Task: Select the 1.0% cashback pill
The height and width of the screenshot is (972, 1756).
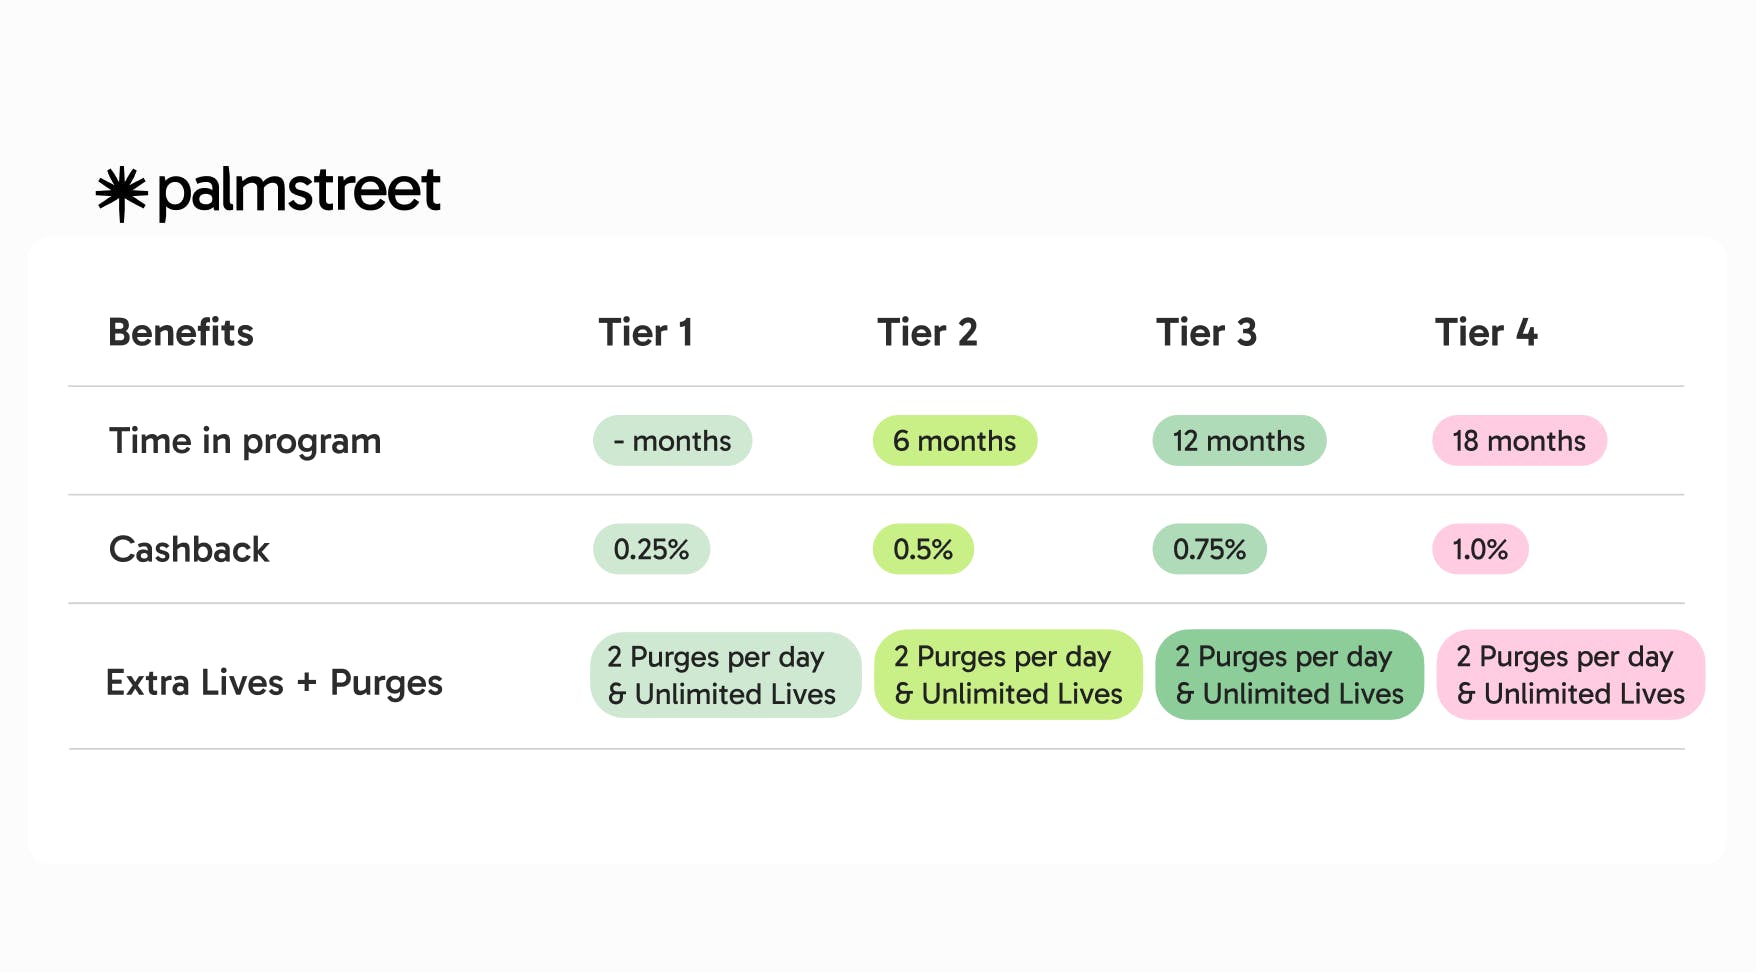Action: pos(1480,549)
